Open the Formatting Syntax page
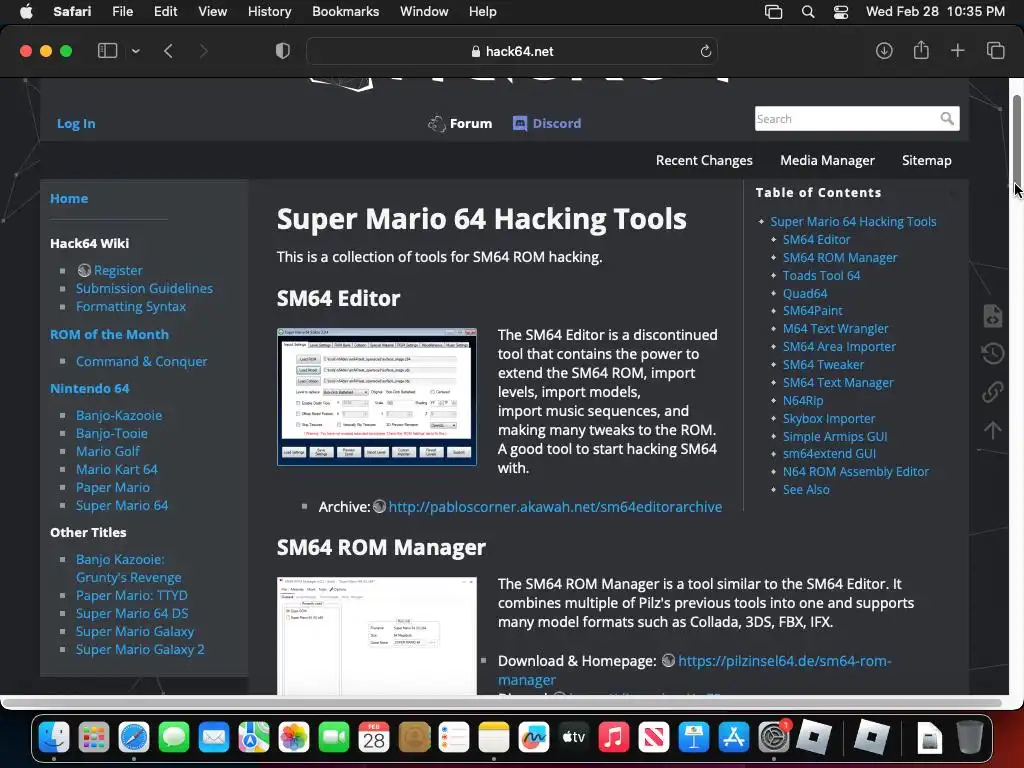 coord(131,306)
